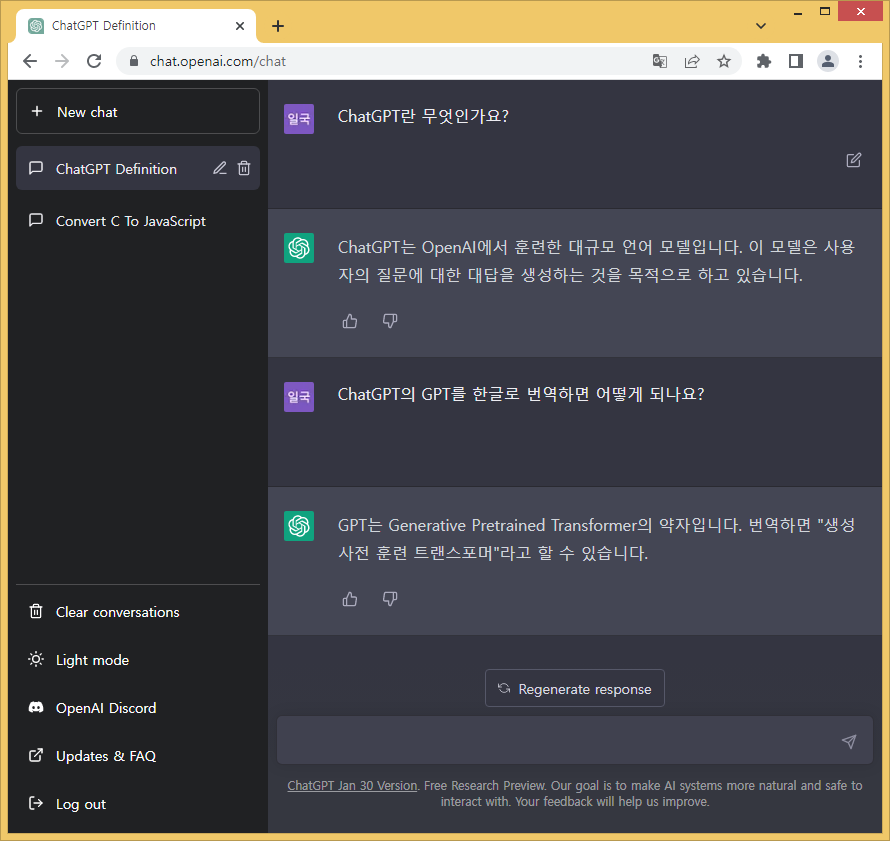Click the send message paper plane icon

point(849,741)
